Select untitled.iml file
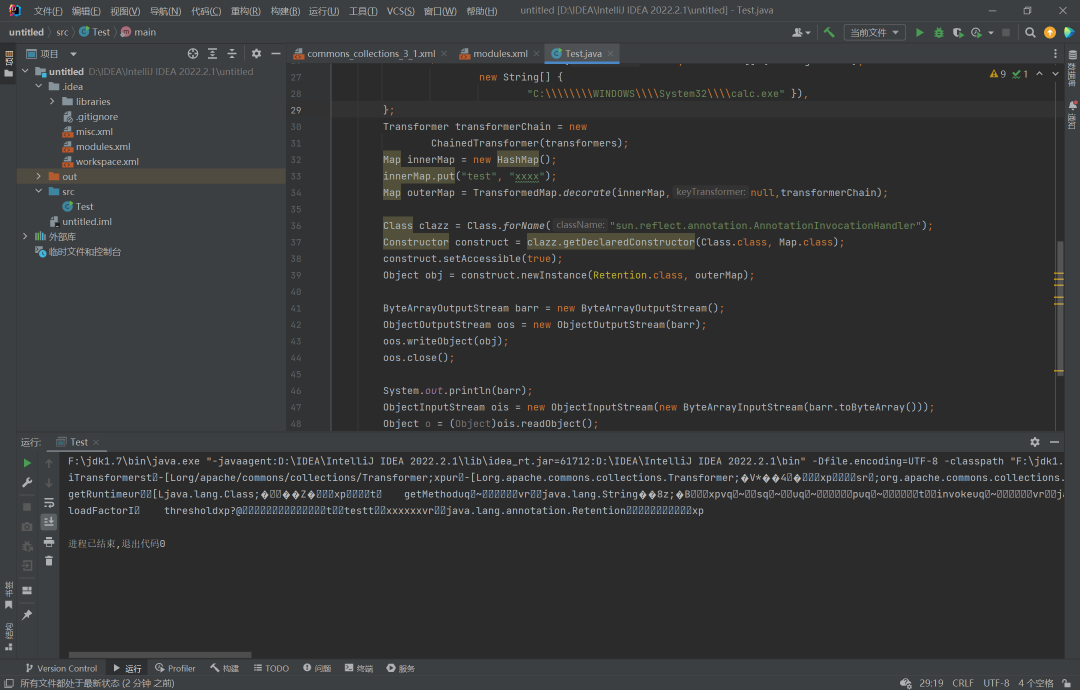The height and width of the screenshot is (690, 1080). 87,222
